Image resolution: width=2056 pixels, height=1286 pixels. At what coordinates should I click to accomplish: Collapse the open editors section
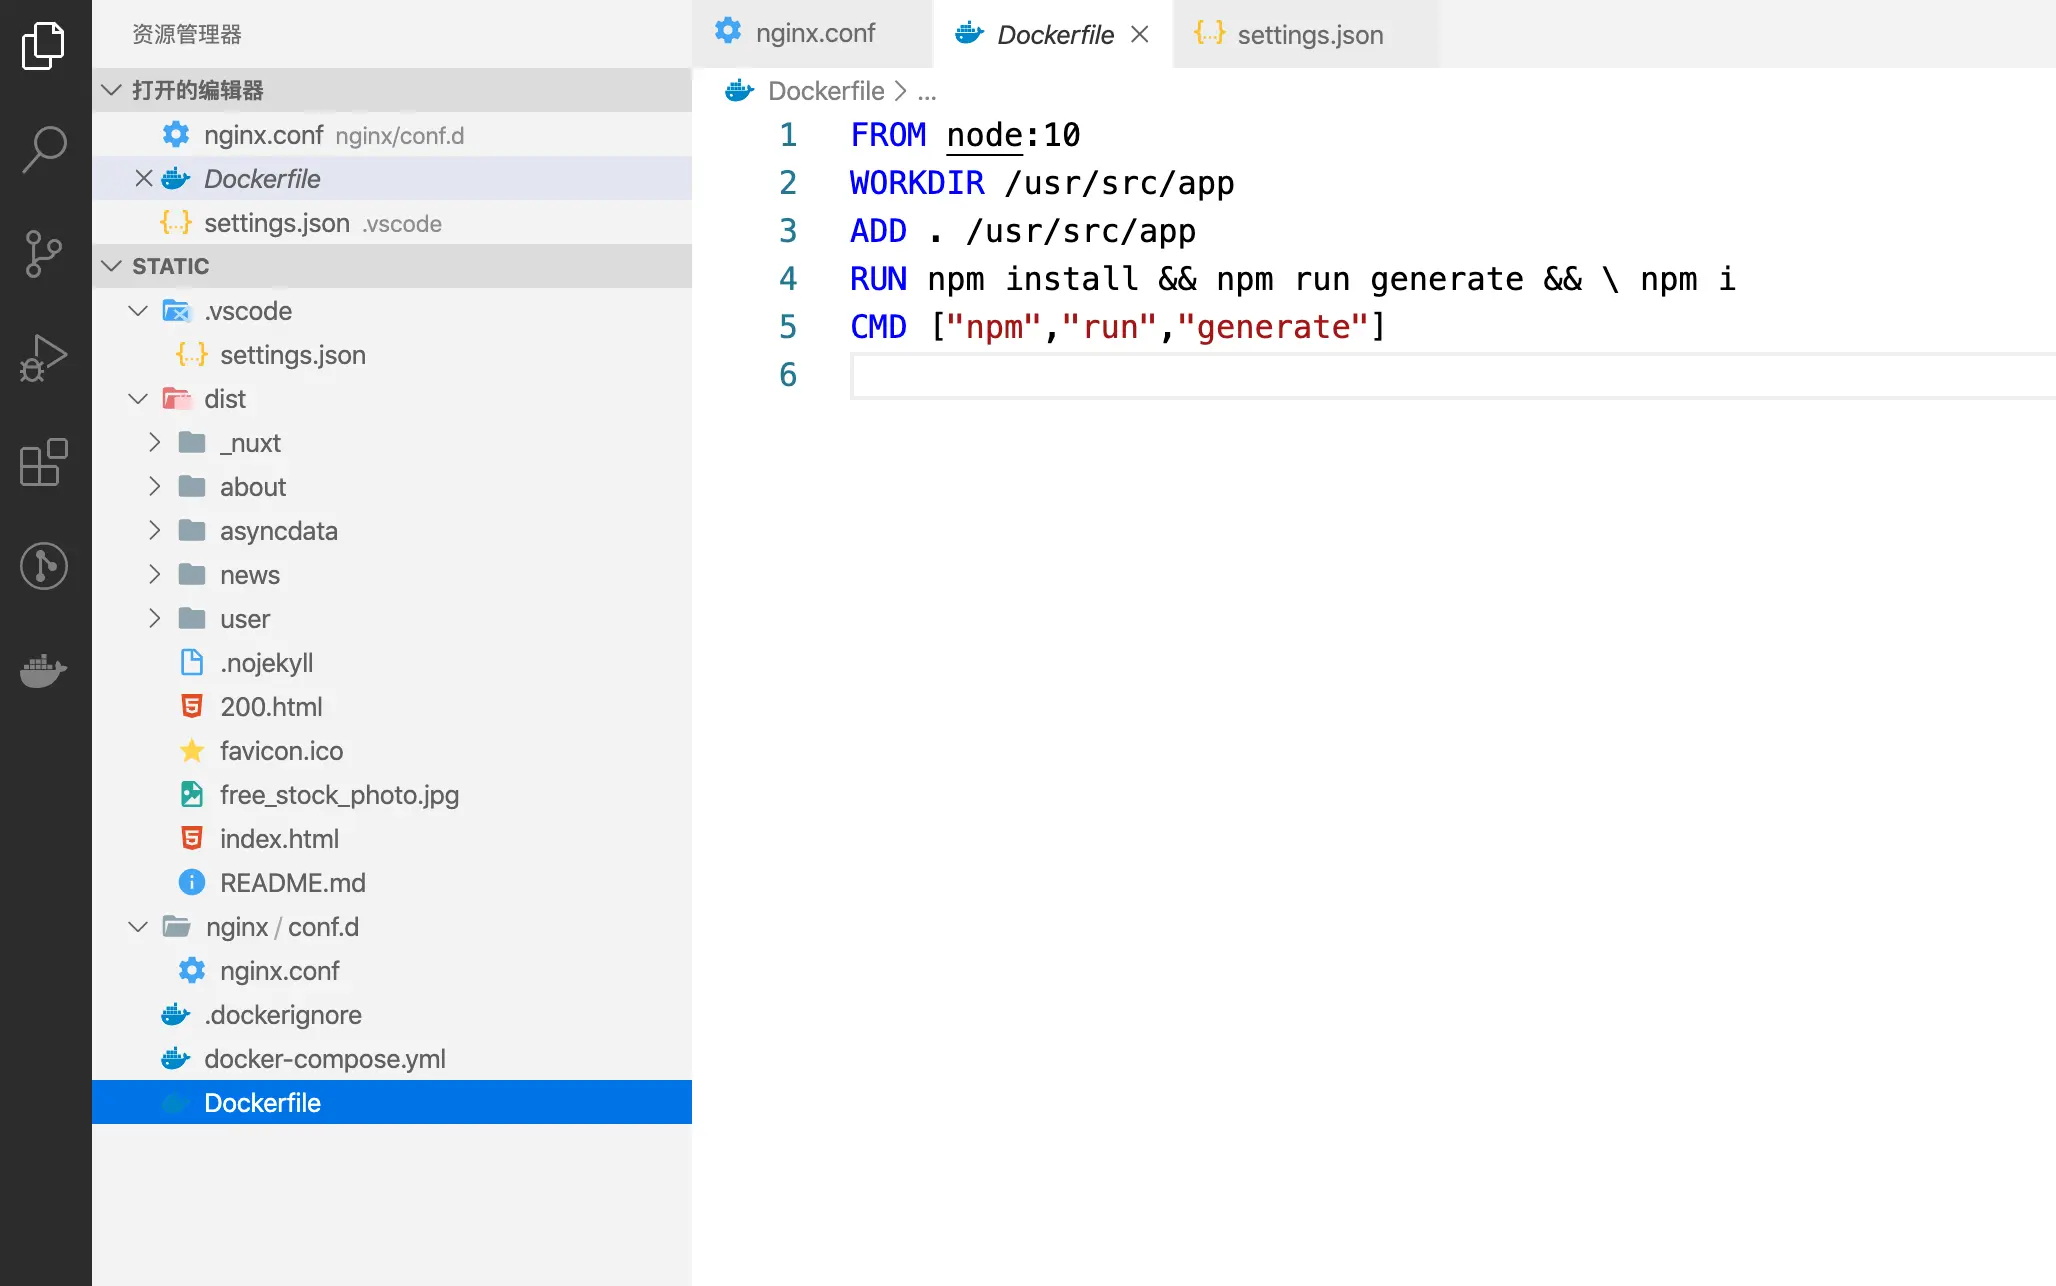tap(112, 91)
